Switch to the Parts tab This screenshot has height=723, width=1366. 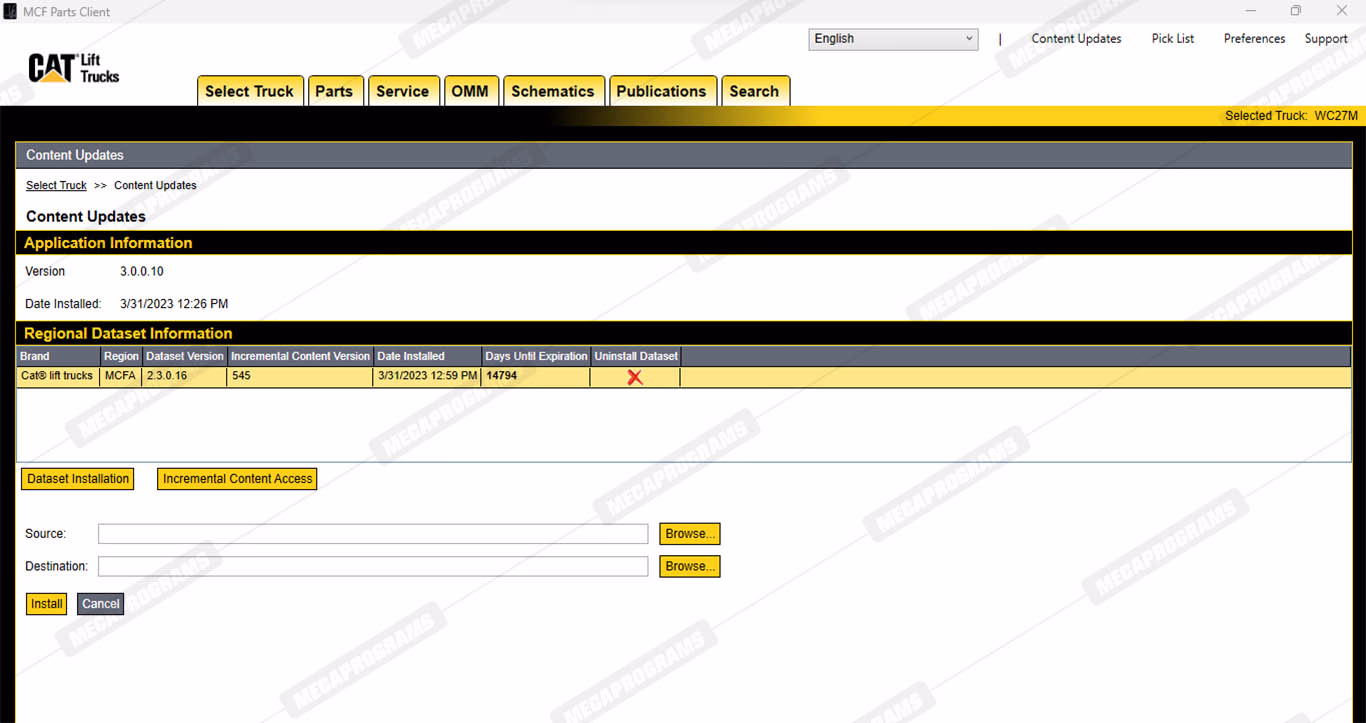pyautogui.click(x=334, y=91)
